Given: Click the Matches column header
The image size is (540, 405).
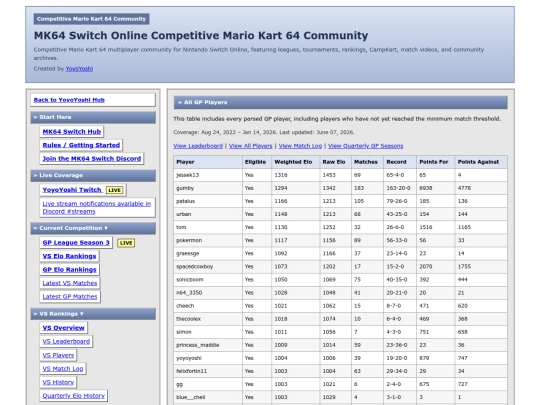Looking at the screenshot, I should 366,162.
